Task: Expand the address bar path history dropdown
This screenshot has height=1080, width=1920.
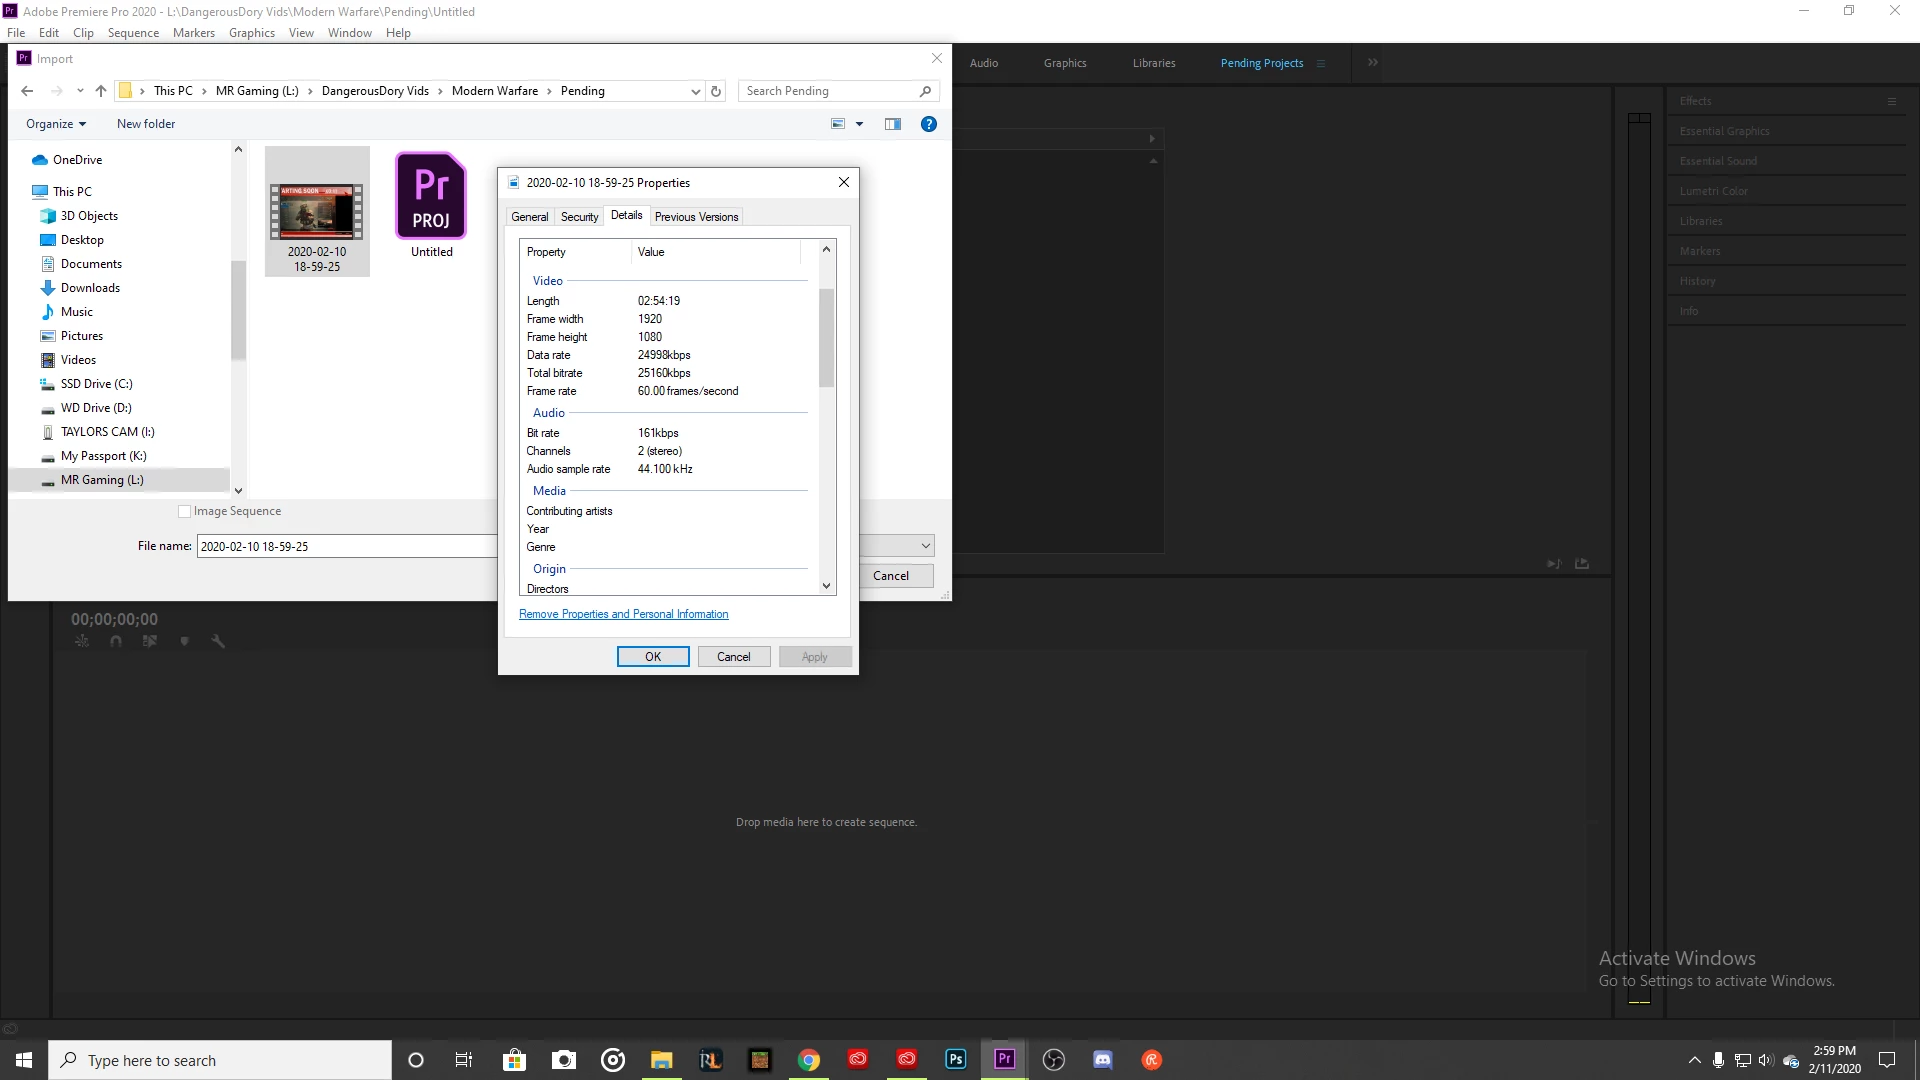Action: tap(695, 91)
